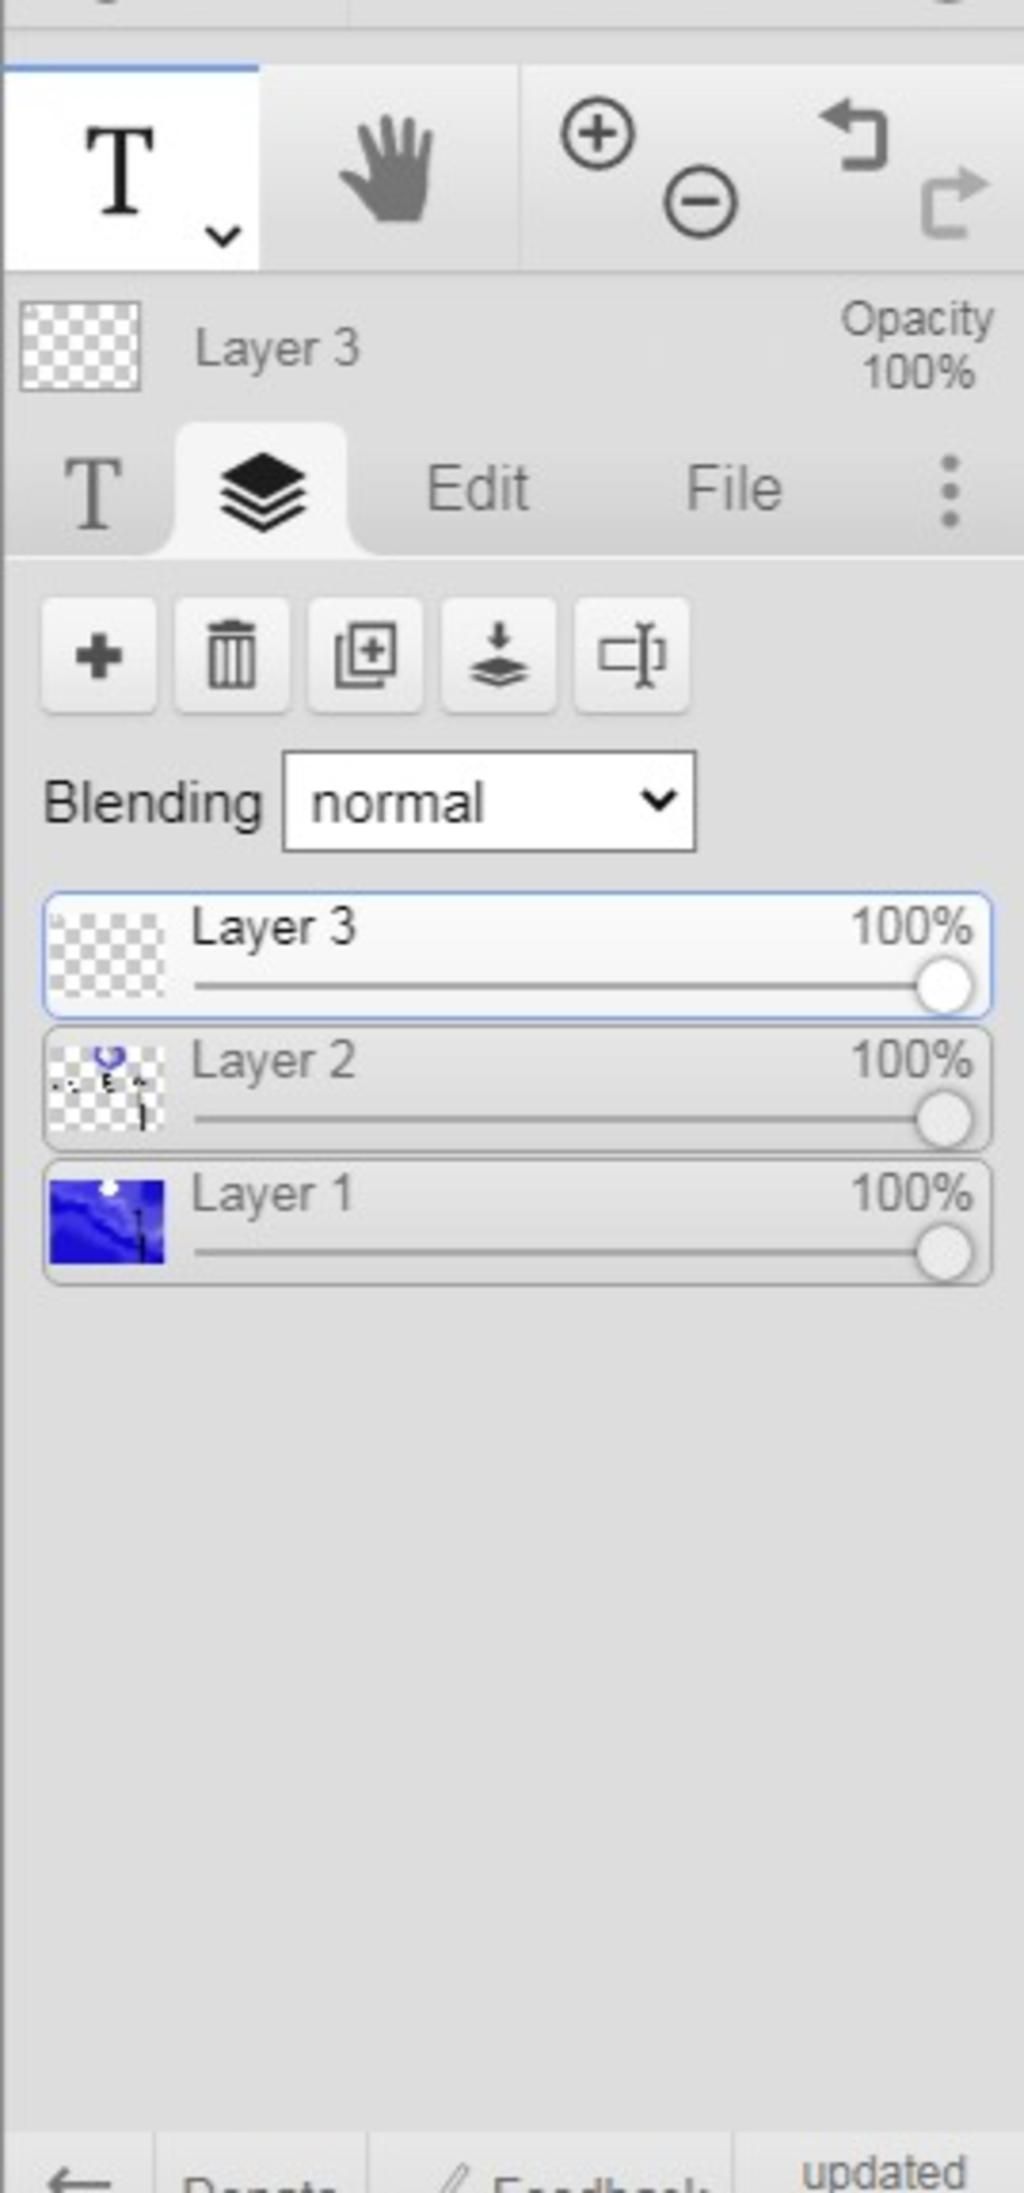The height and width of the screenshot is (2193, 1024).
Task: Open the Text settings tab
Action: 93,491
